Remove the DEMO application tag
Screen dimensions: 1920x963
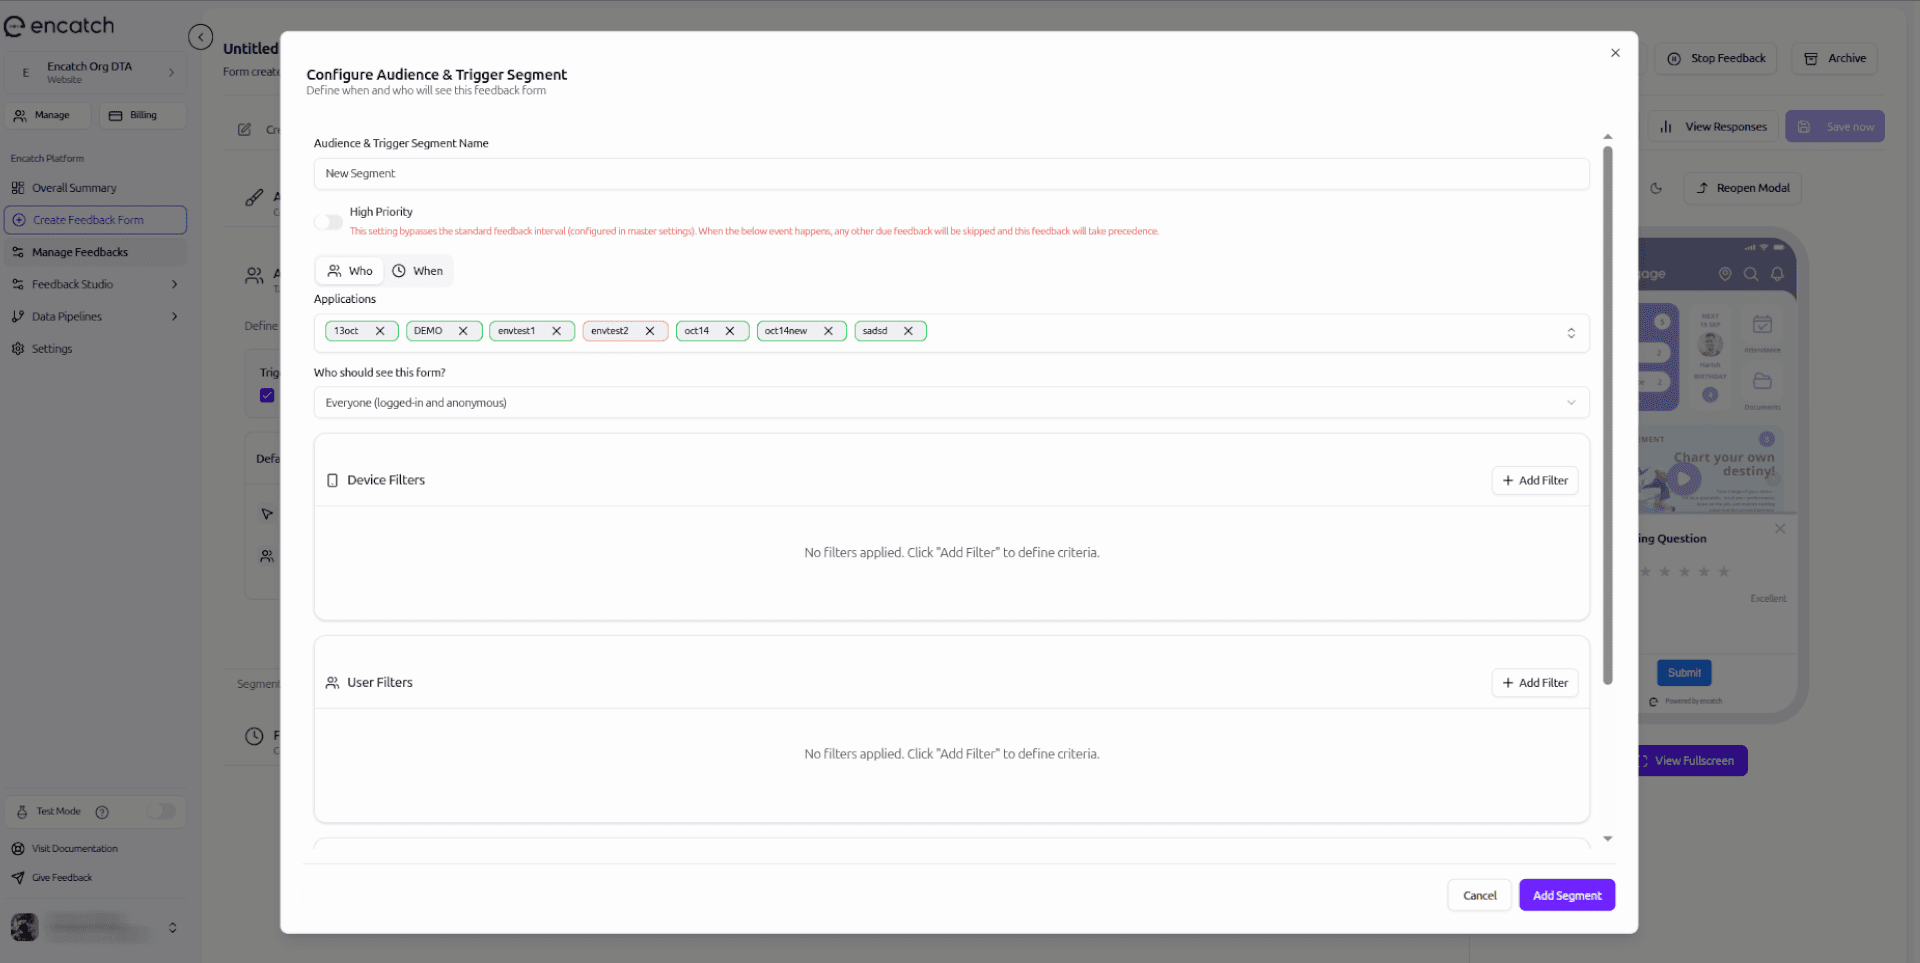463,331
